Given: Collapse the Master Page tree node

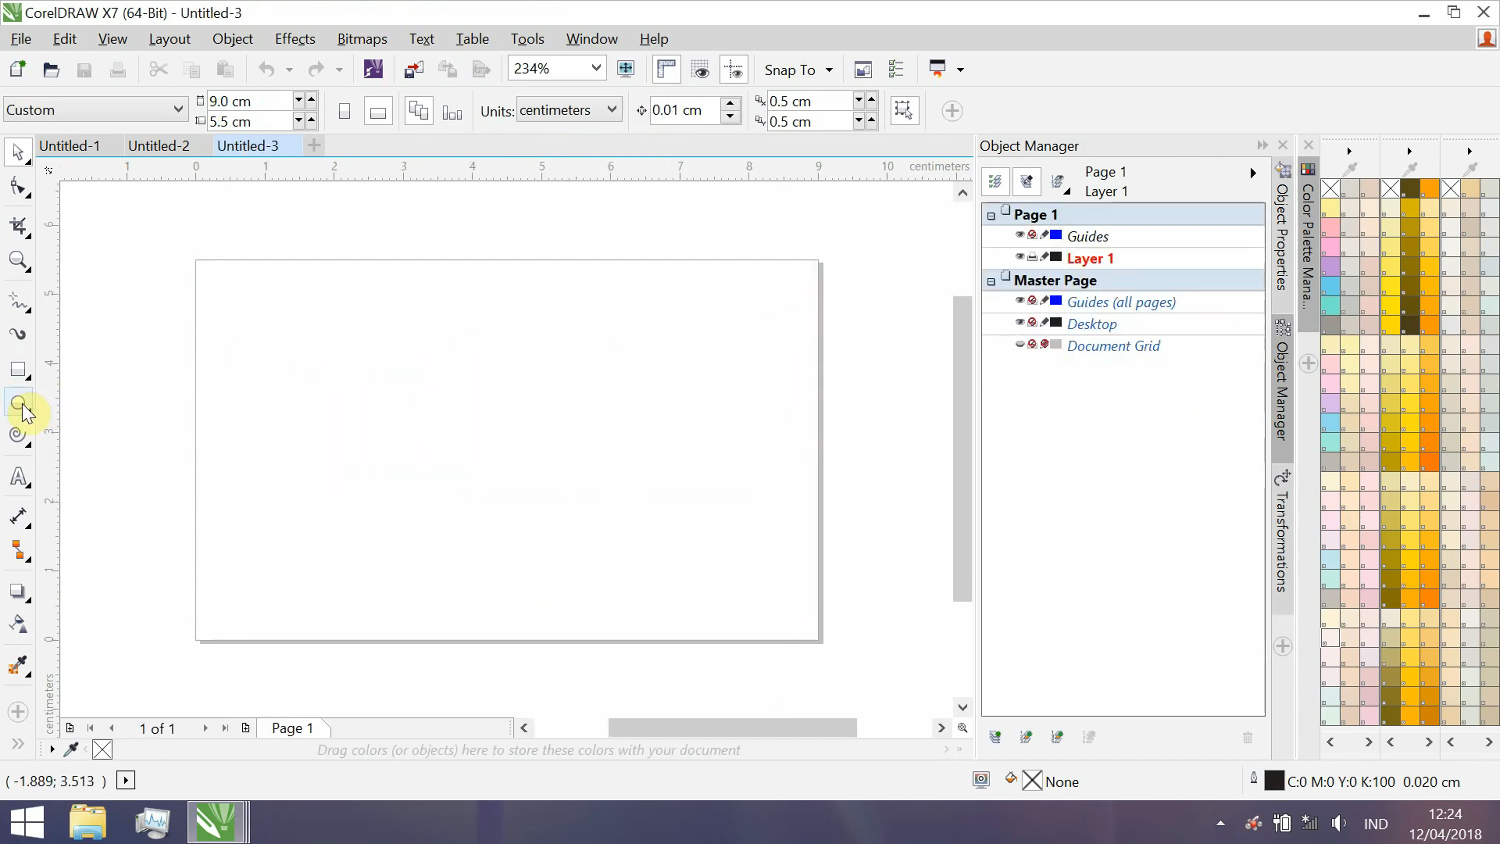Looking at the screenshot, I should point(991,281).
